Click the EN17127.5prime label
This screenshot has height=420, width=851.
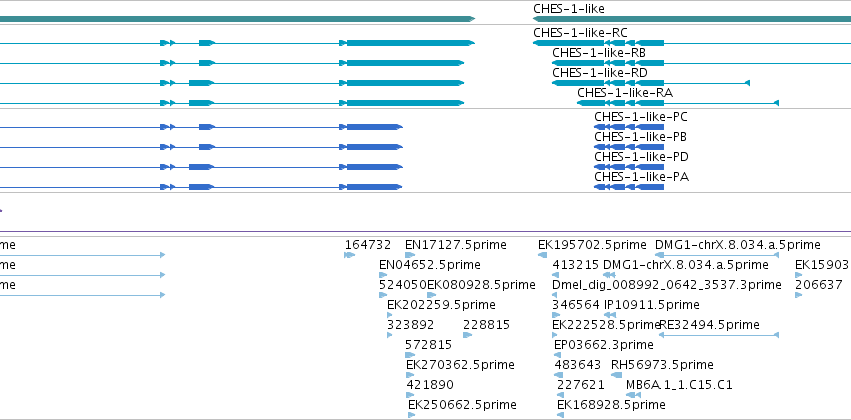click(x=456, y=245)
